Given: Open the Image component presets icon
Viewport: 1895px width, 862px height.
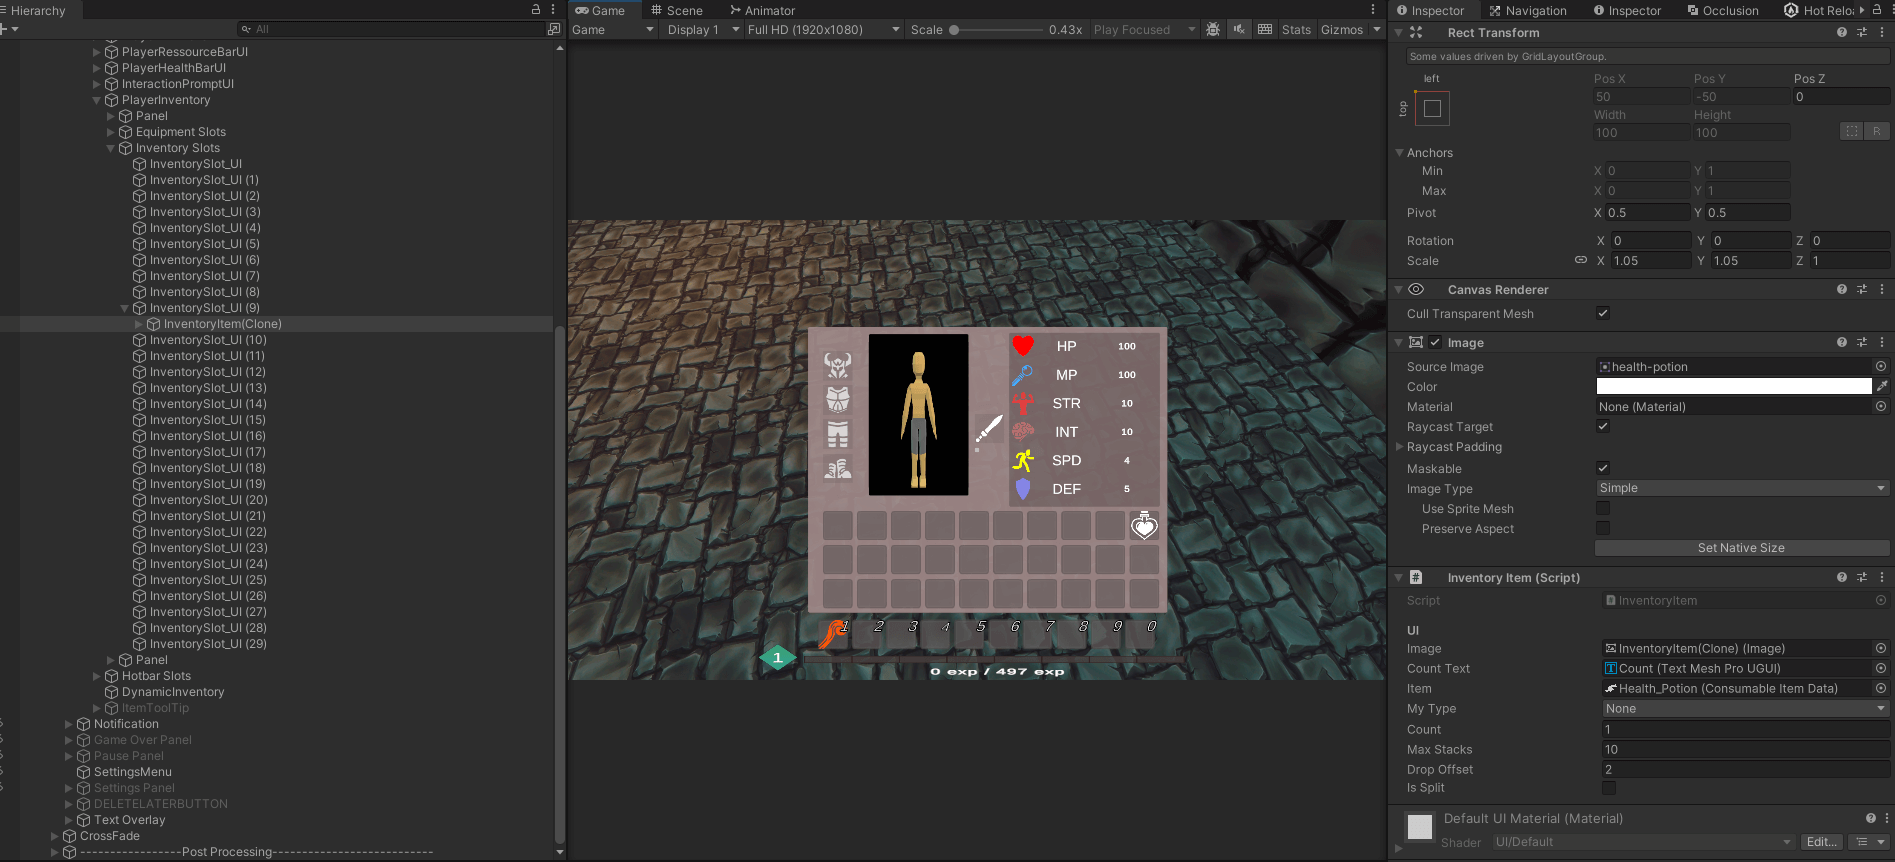Looking at the screenshot, I should 1862,342.
